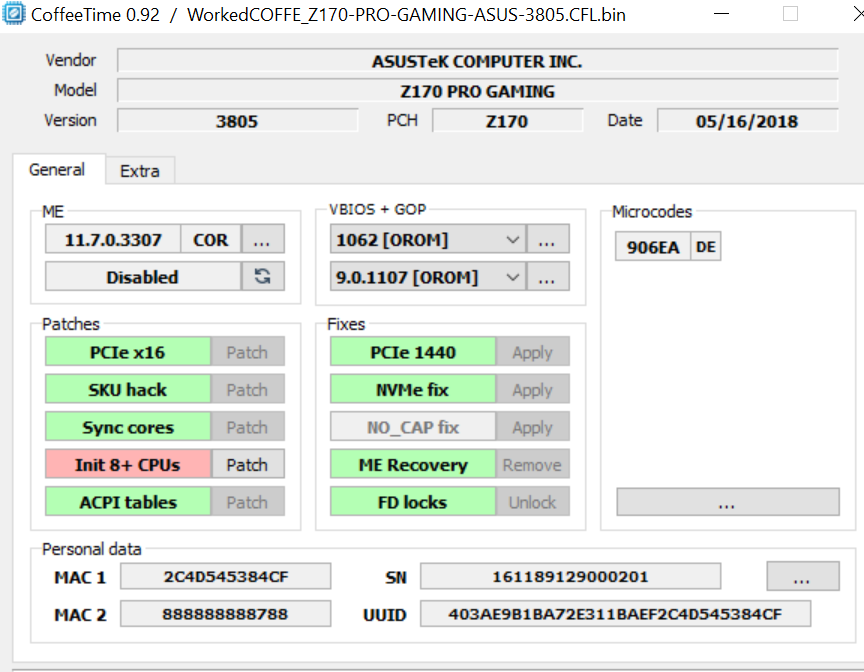The height and width of the screenshot is (672, 864).
Task: Click the SN serial number field
Action: [x=570, y=576]
